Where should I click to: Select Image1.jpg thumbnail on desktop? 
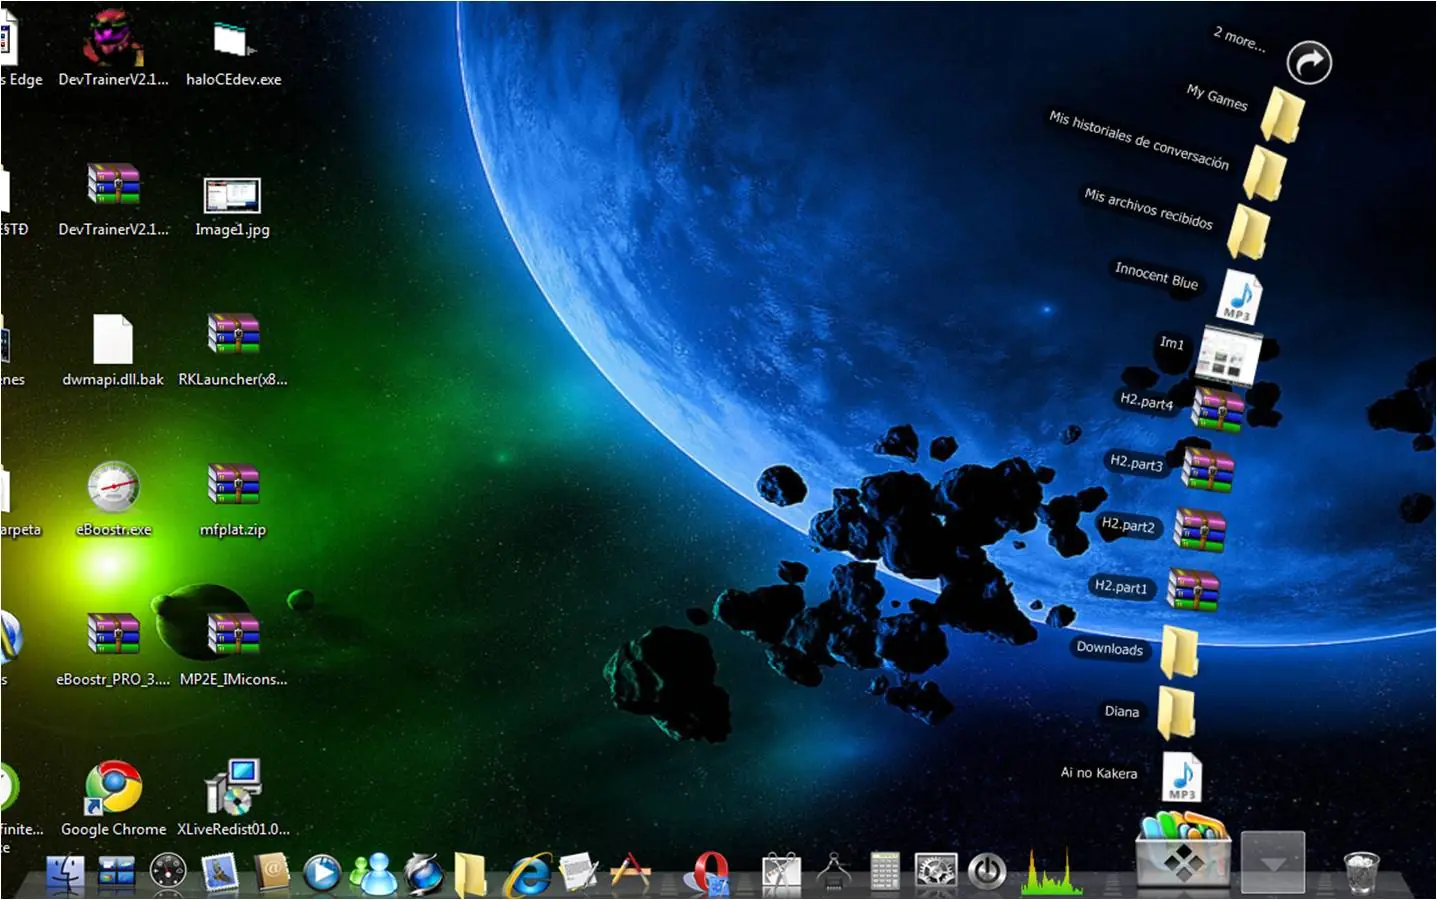point(232,195)
